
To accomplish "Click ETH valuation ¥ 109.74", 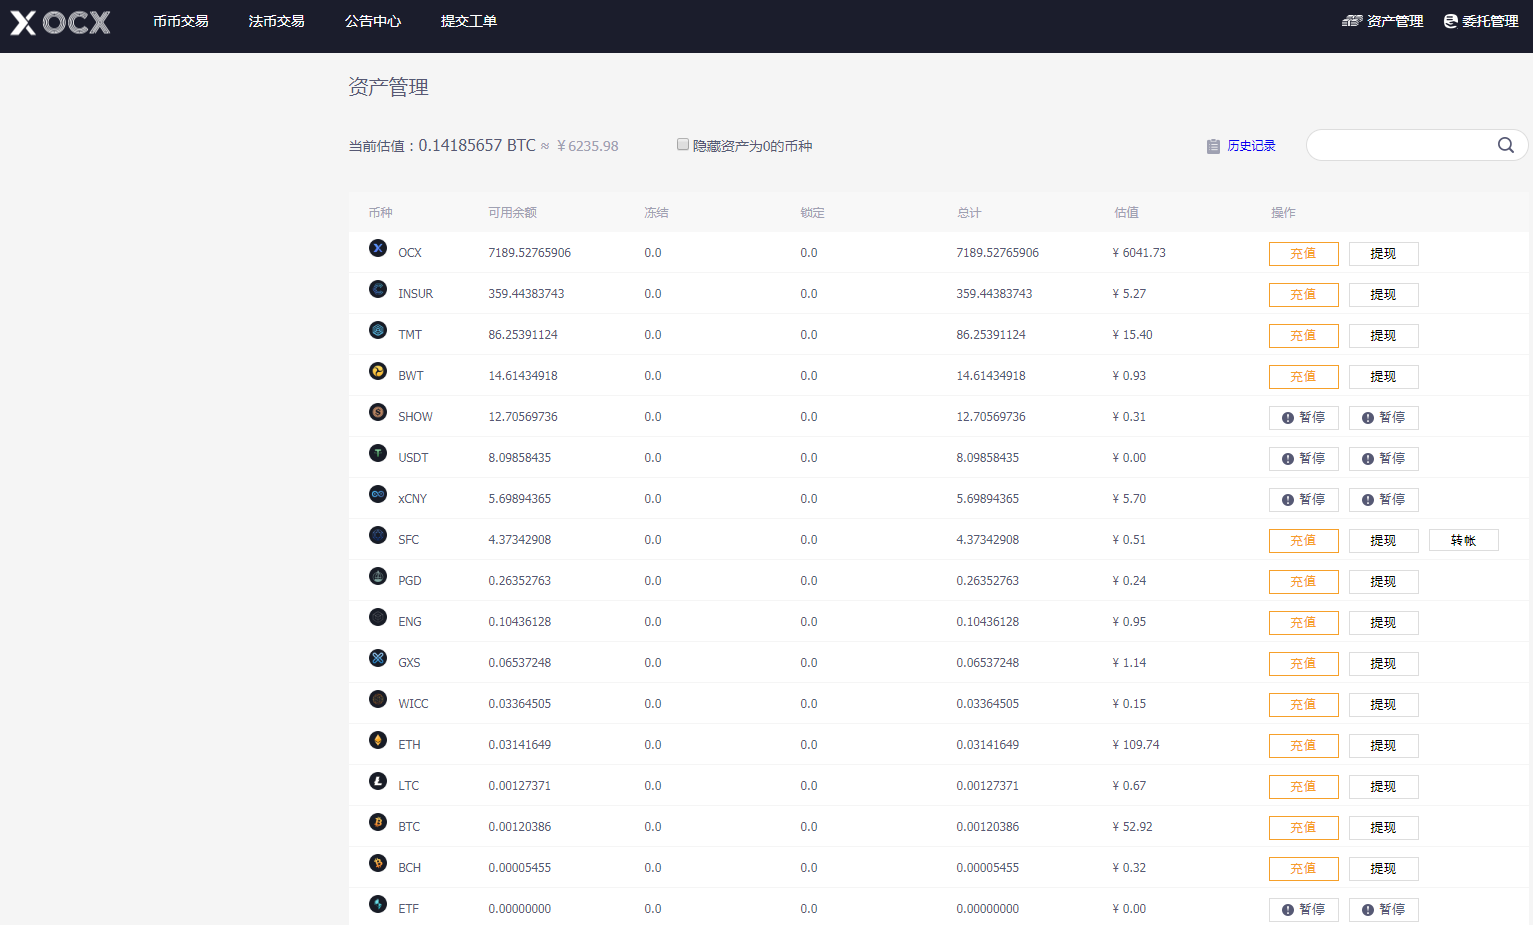I will click(1135, 745).
